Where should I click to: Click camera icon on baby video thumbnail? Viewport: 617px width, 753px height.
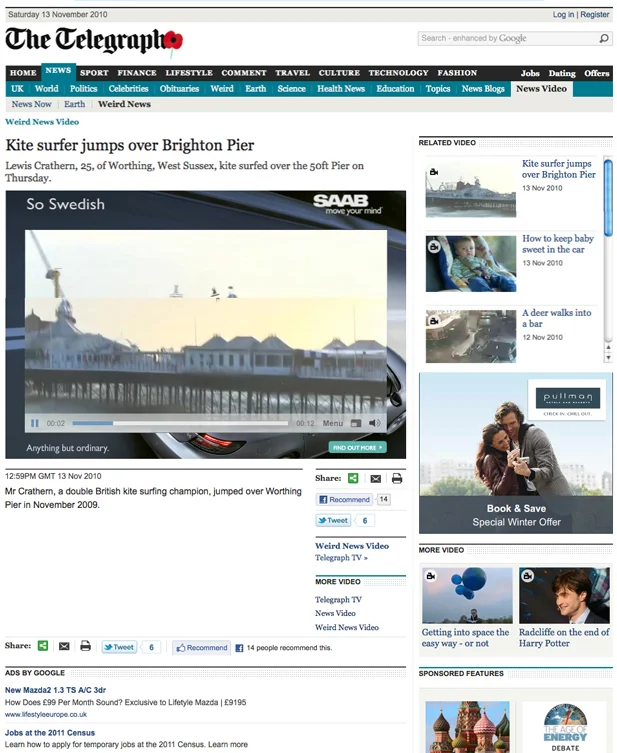coord(434,247)
